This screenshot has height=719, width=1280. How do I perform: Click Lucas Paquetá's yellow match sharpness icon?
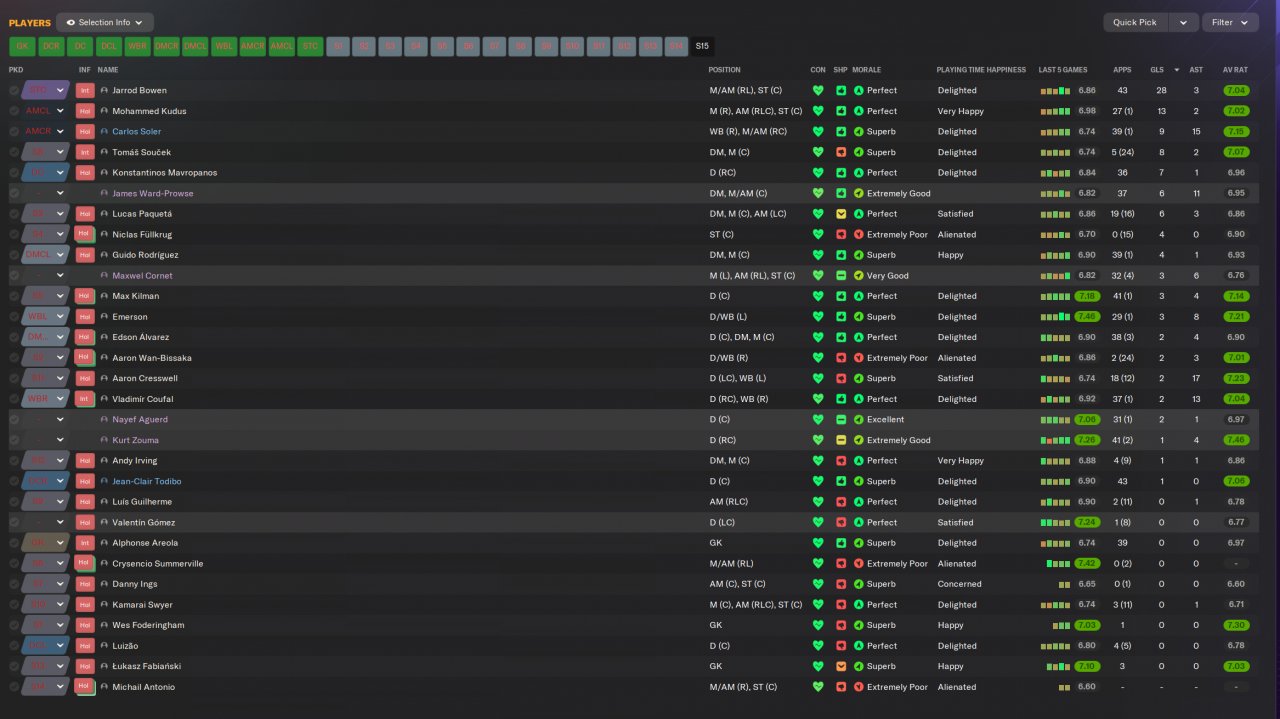coord(841,214)
